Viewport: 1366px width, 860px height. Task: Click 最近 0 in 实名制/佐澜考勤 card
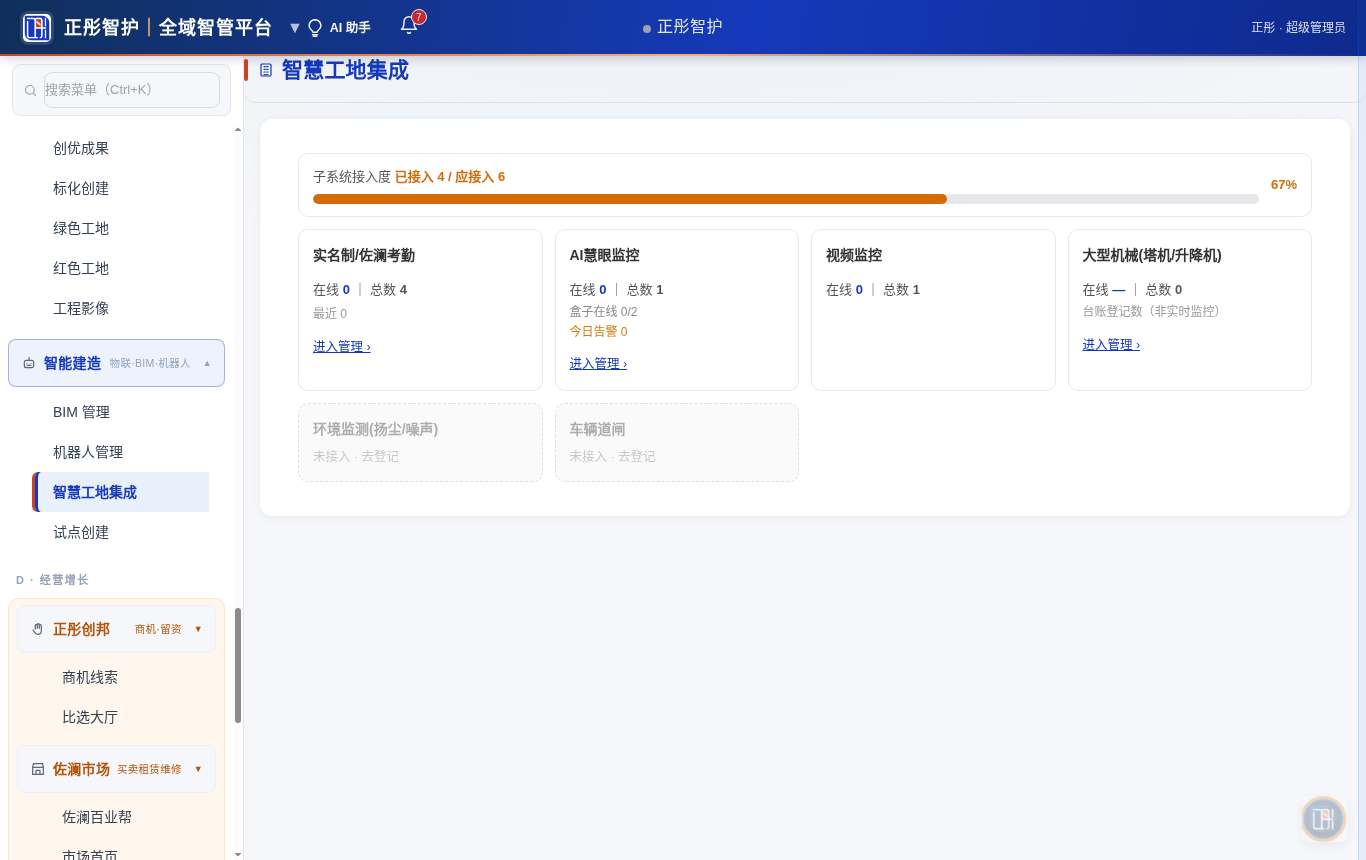[x=330, y=313]
